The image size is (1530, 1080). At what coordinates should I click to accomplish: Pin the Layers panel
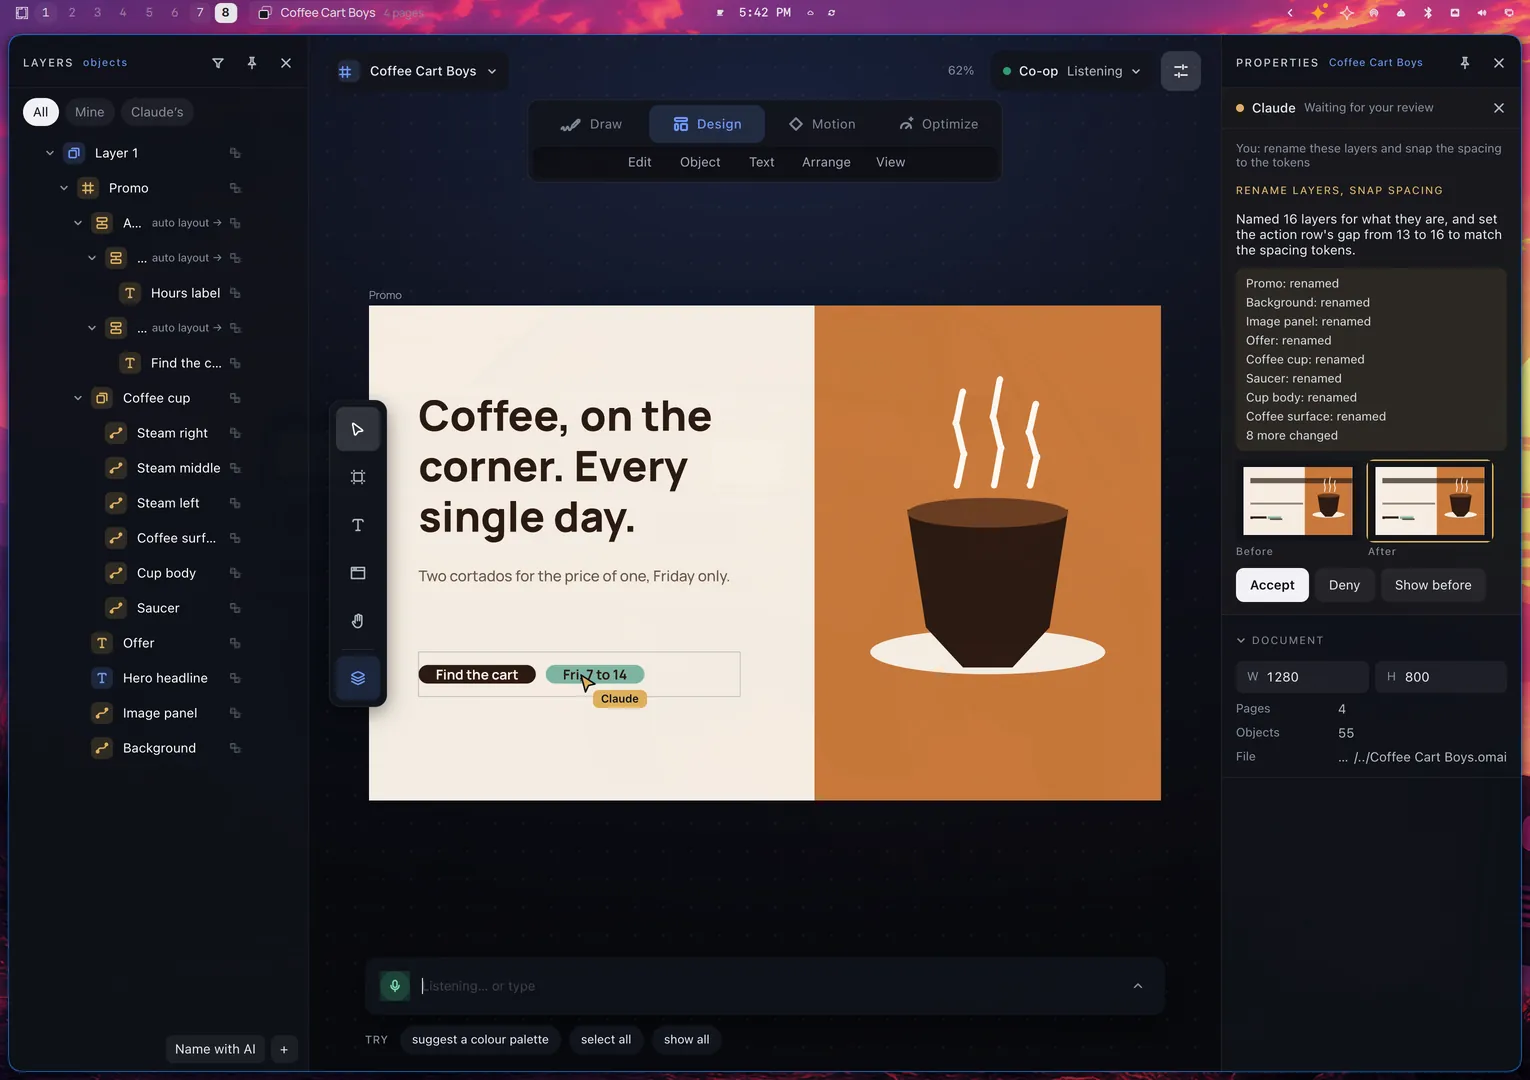252,63
